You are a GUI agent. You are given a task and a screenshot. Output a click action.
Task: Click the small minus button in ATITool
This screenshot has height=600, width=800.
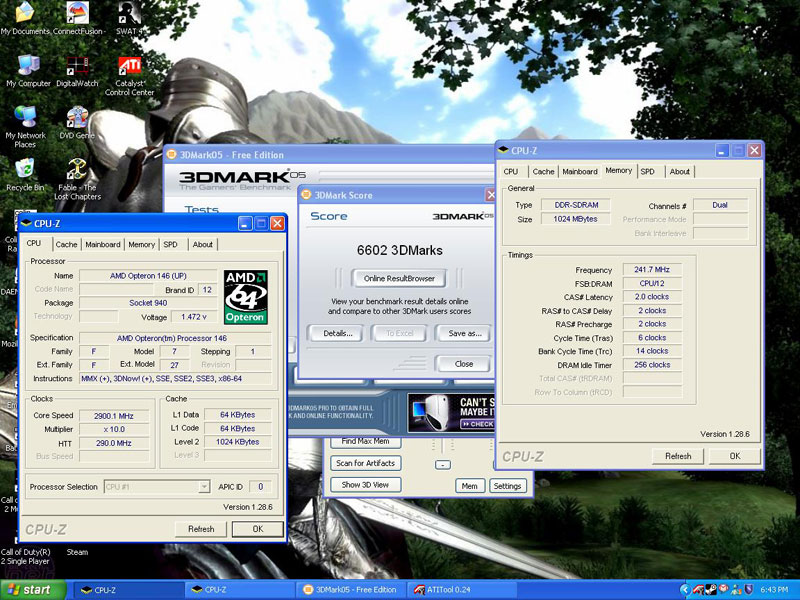[443, 465]
